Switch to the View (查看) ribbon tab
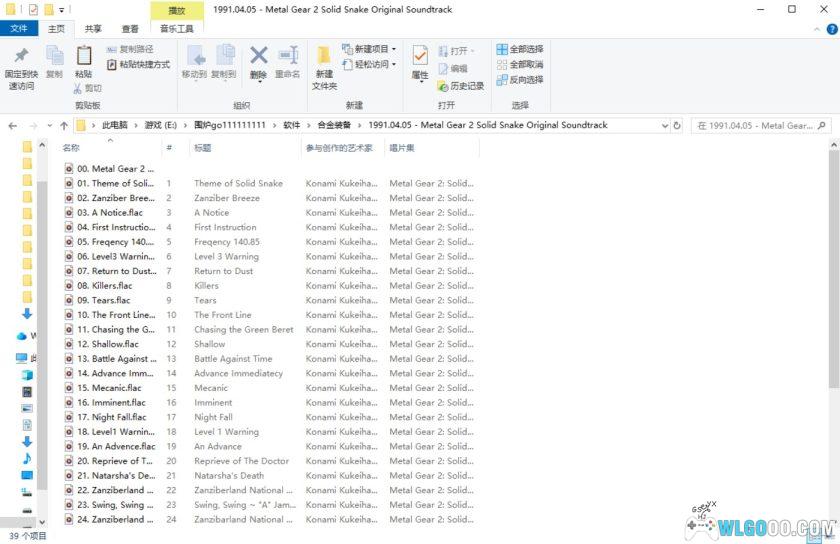This screenshot has height=544, width=840. [130, 29]
